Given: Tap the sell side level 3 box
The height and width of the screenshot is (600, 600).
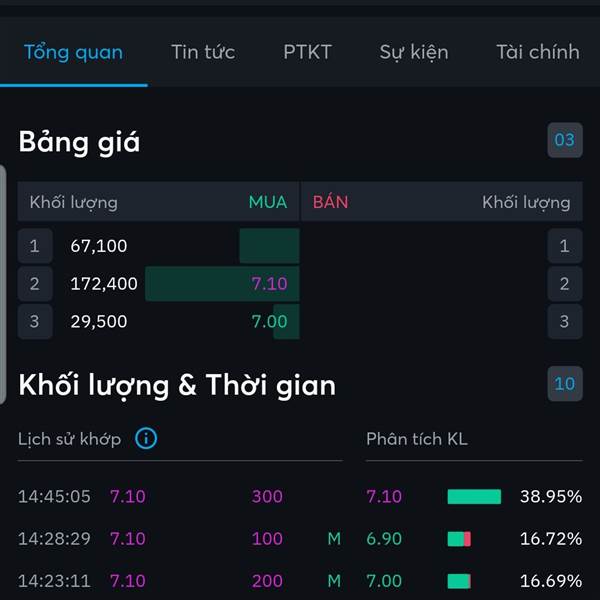Looking at the screenshot, I should click(x=565, y=321).
